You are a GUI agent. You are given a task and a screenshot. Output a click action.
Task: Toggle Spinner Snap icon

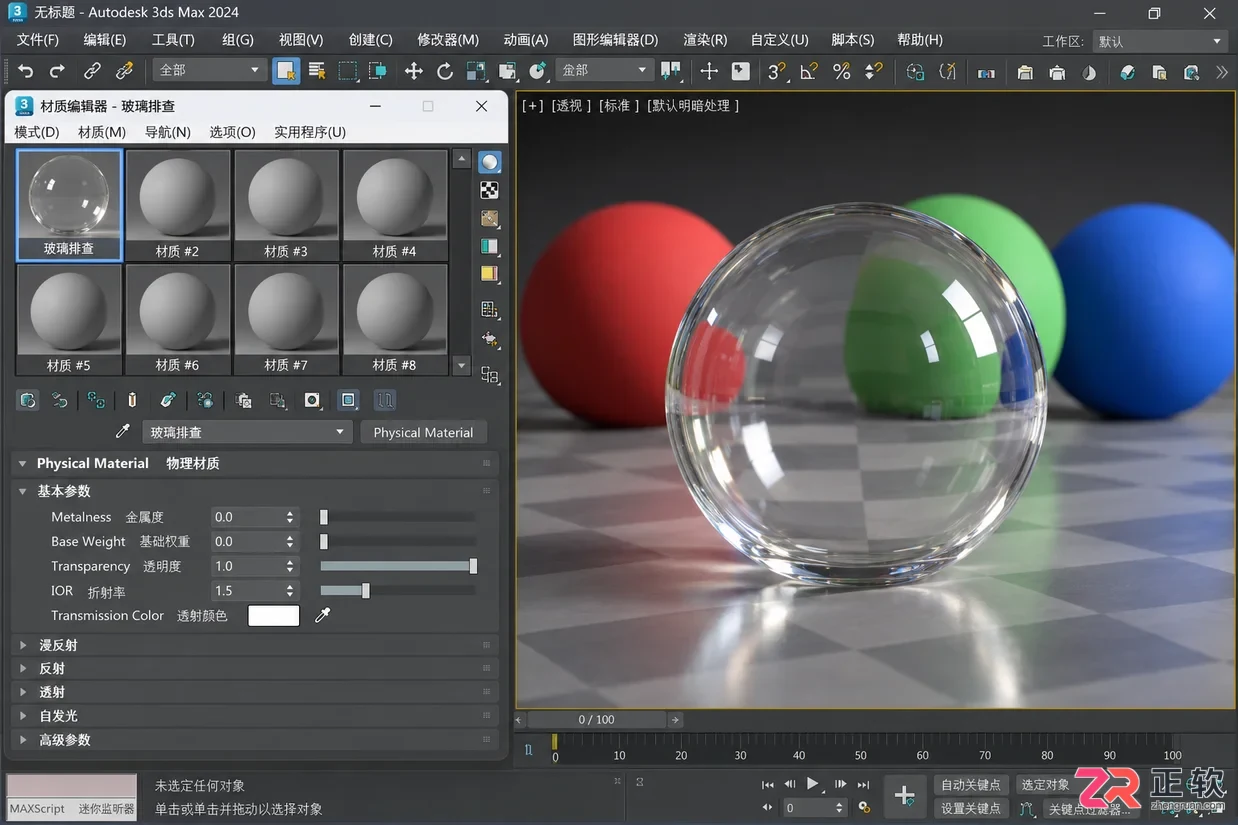click(873, 71)
